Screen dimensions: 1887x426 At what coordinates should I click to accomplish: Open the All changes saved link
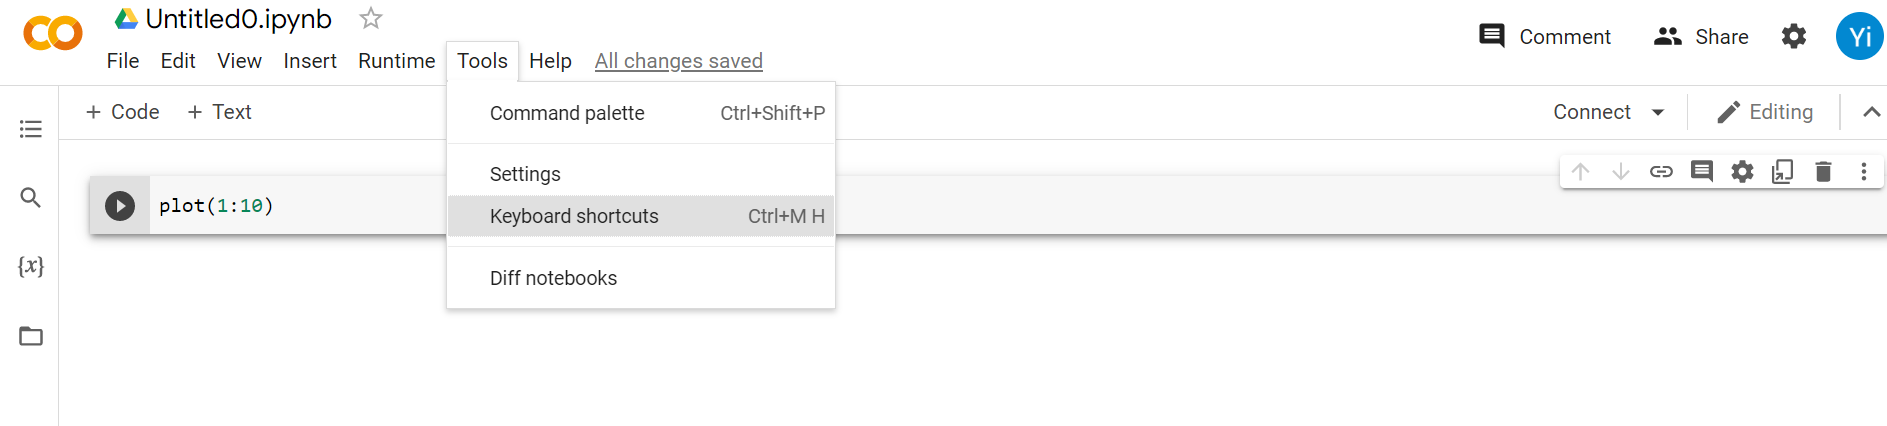pos(678,61)
